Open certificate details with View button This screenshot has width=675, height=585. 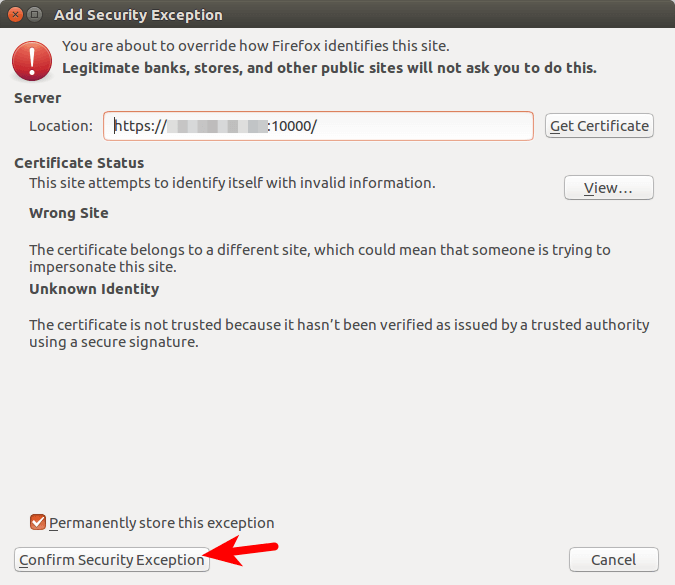tap(608, 188)
